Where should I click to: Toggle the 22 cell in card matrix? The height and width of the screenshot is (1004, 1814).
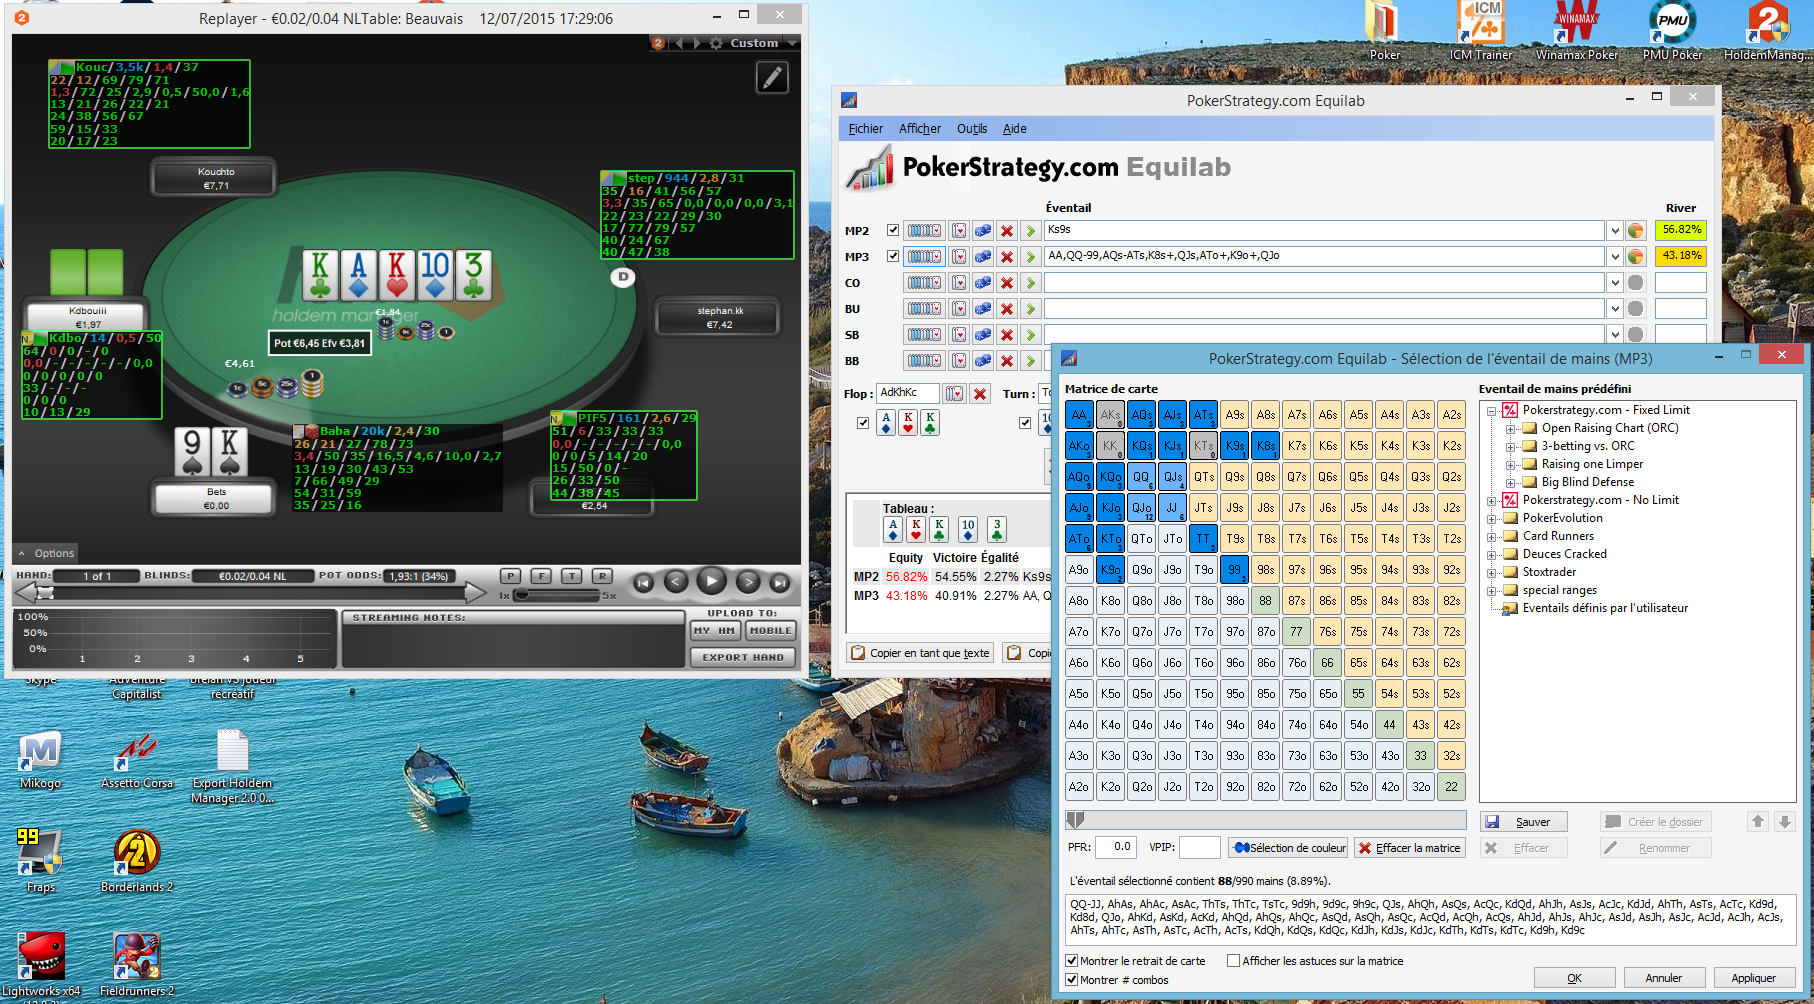click(x=1452, y=787)
